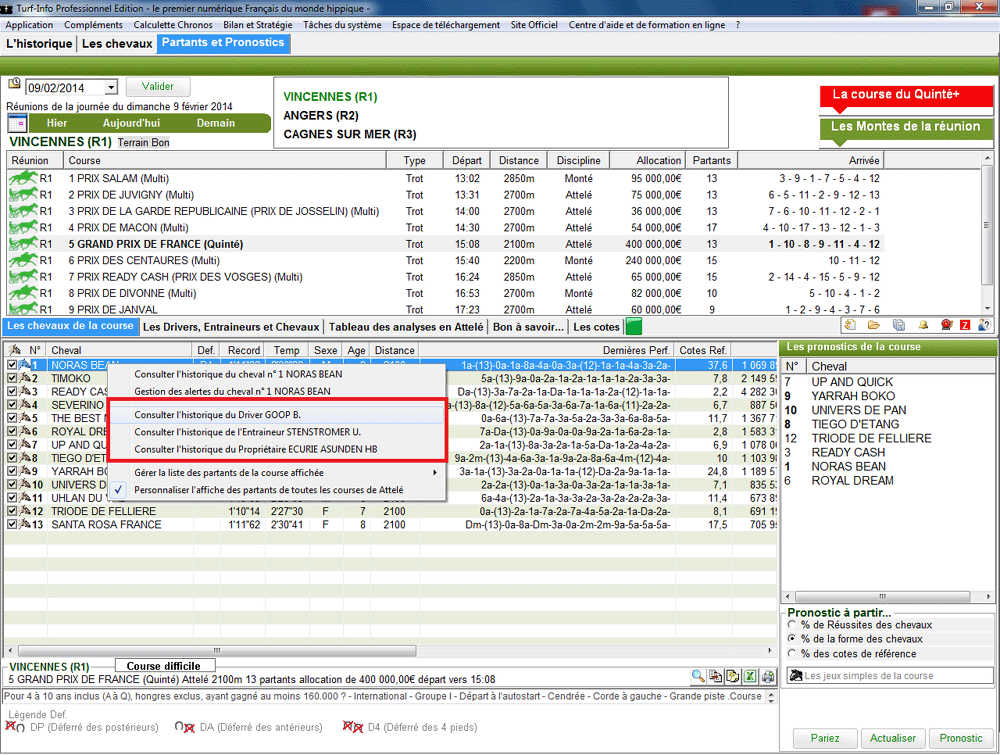Click the magnifying glass search icon
The height and width of the screenshot is (755, 1000).
coord(698,677)
